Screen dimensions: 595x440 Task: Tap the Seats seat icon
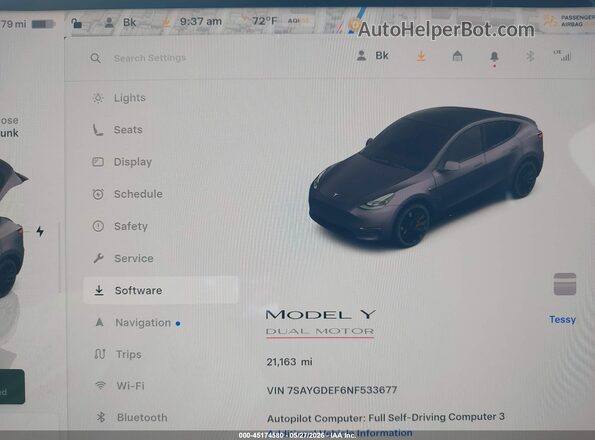tap(98, 130)
